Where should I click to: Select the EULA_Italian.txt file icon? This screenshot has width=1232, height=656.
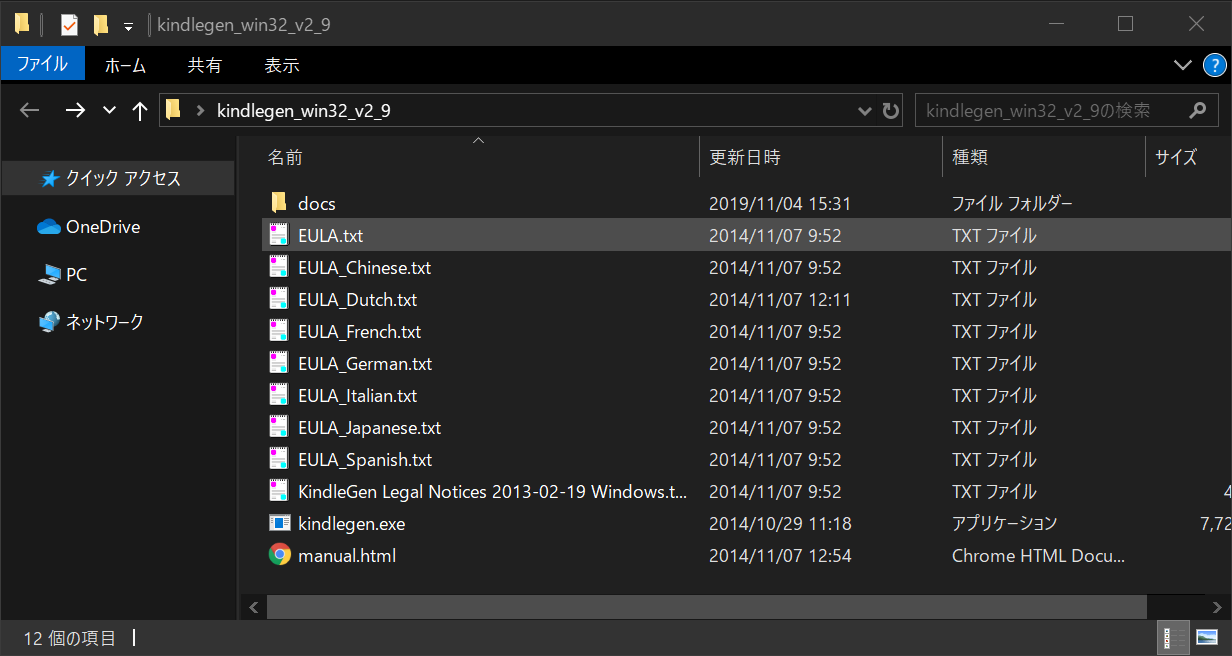coord(279,395)
